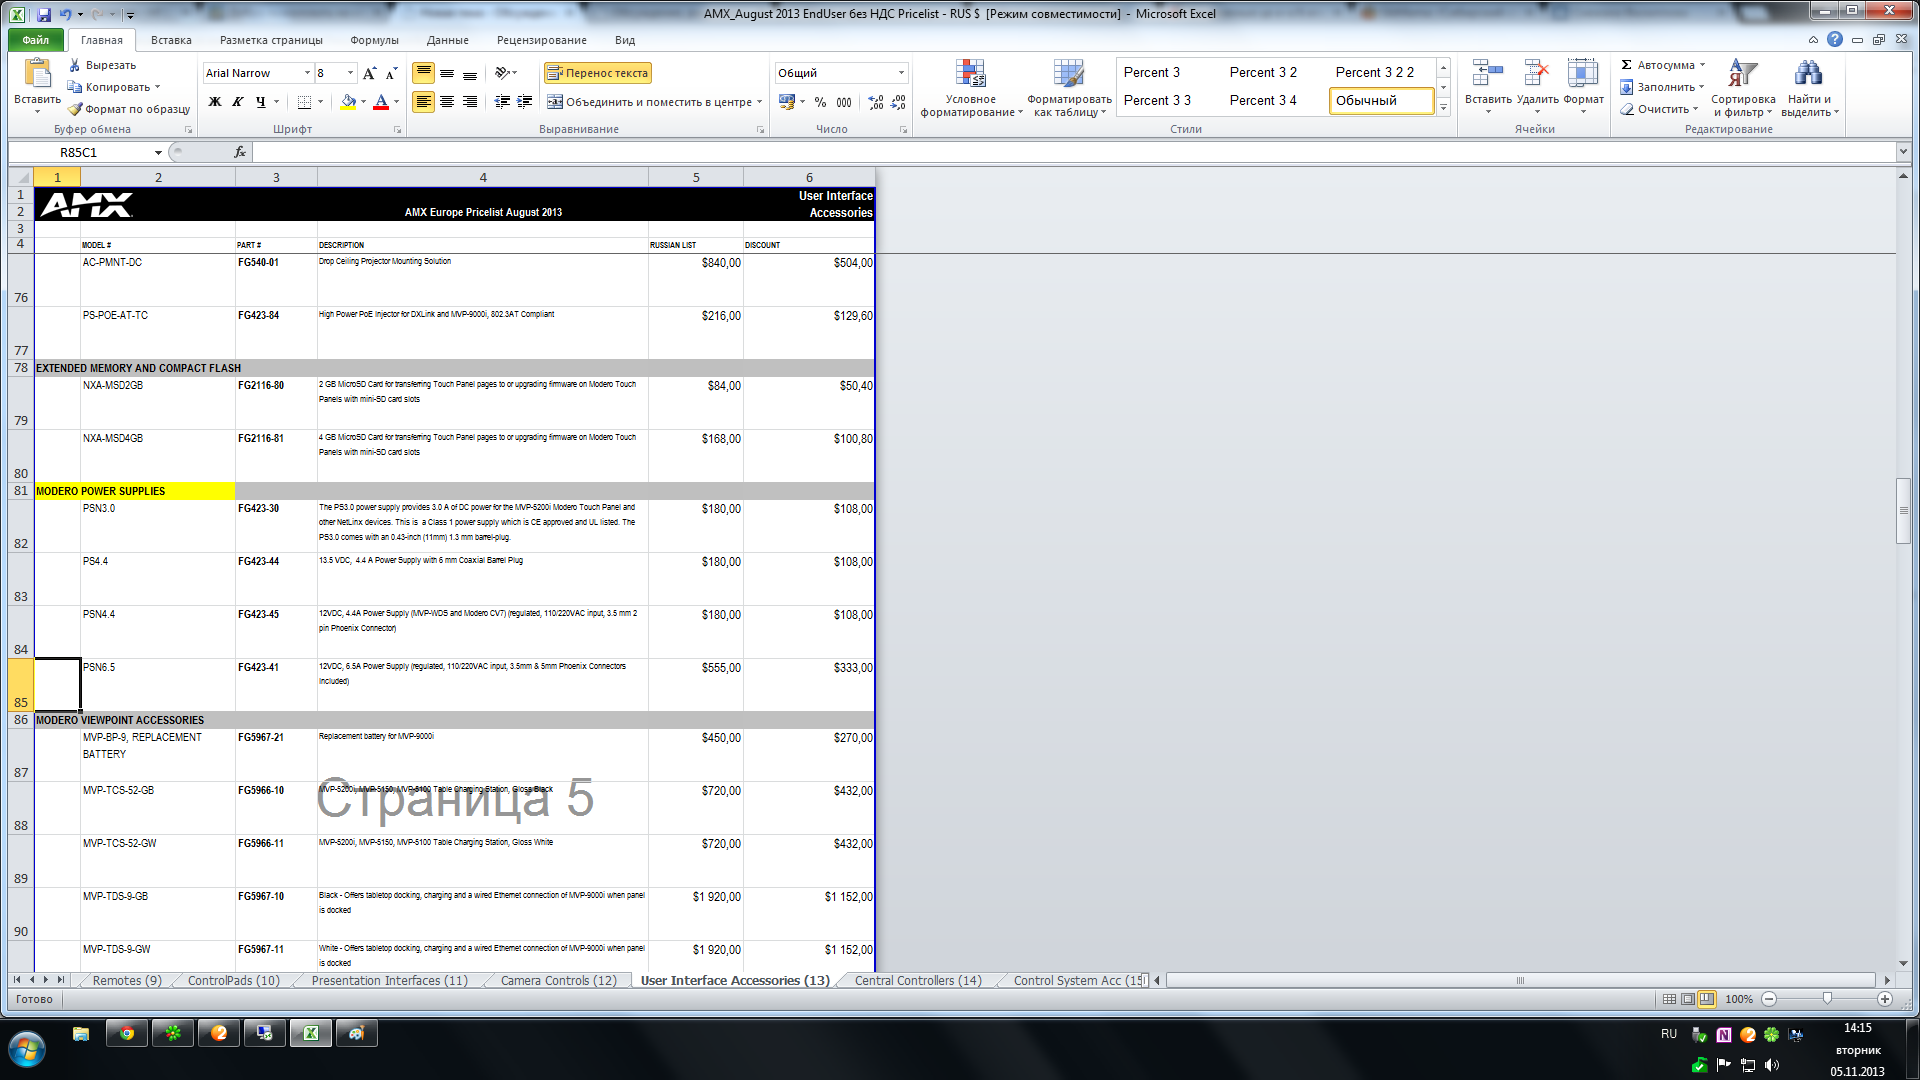Open the Windows Start button

point(28,1049)
